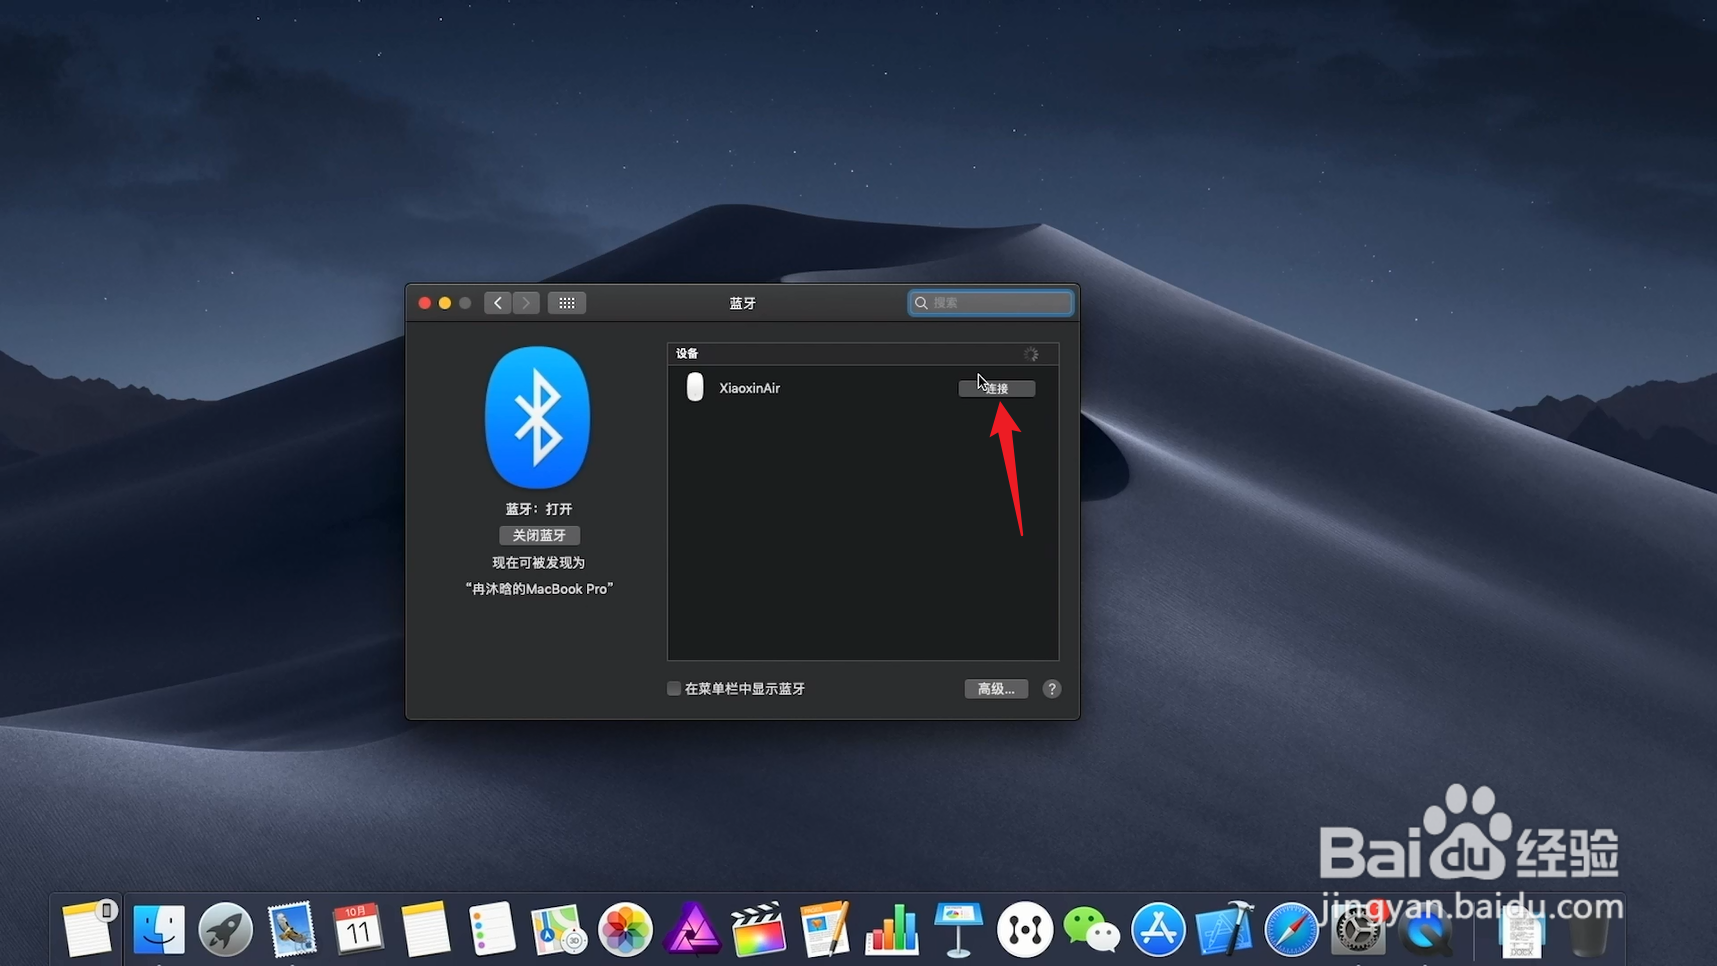Screen dimensions: 1717x966
Task: Open the white circular M-shaped app icon
Action: pyautogui.click(x=1025, y=929)
